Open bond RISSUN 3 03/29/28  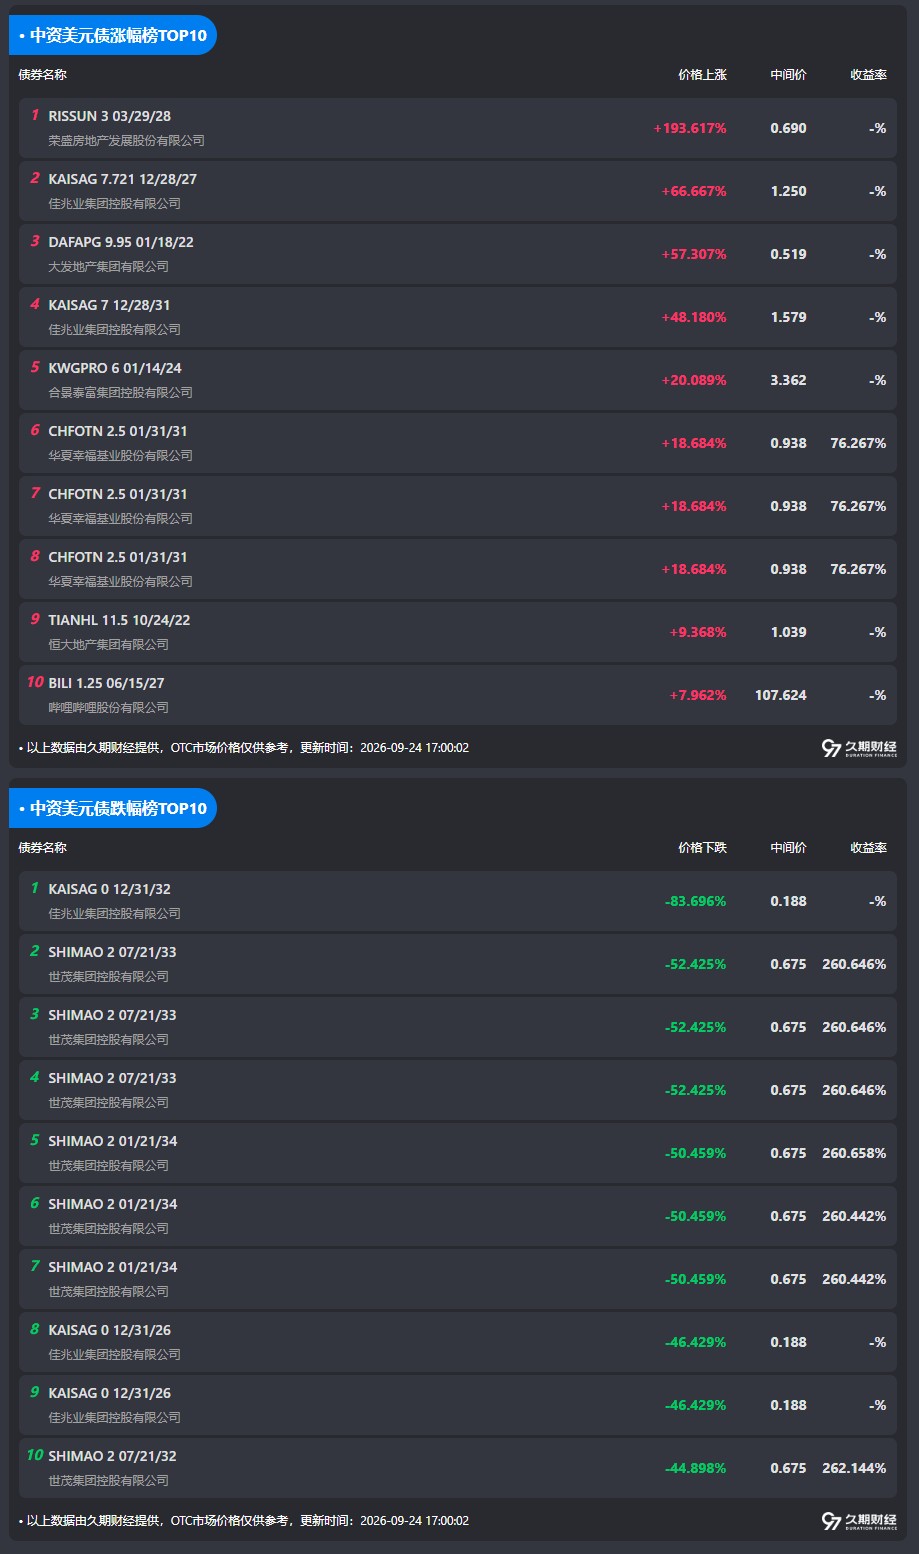point(110,116)
